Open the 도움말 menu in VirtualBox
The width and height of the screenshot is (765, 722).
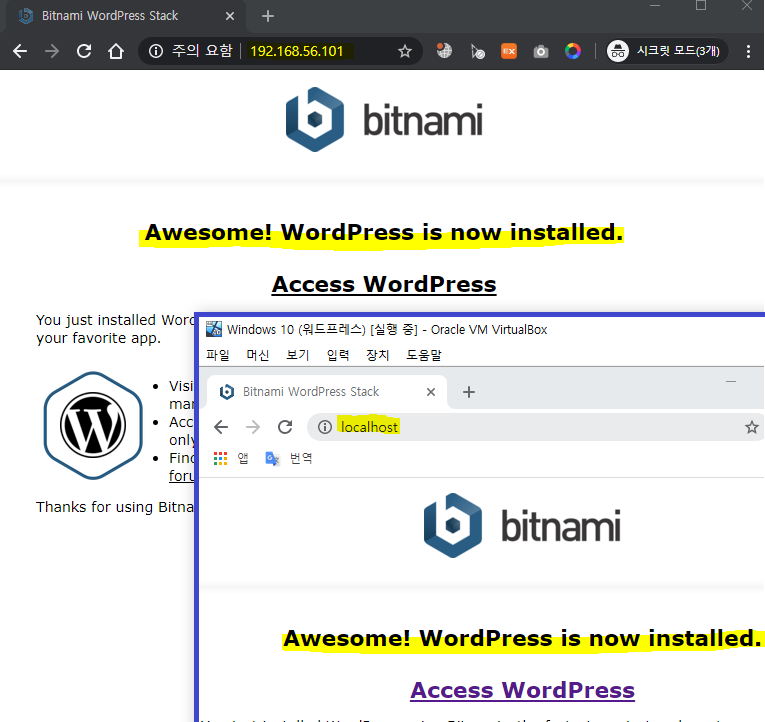point(423,355)
